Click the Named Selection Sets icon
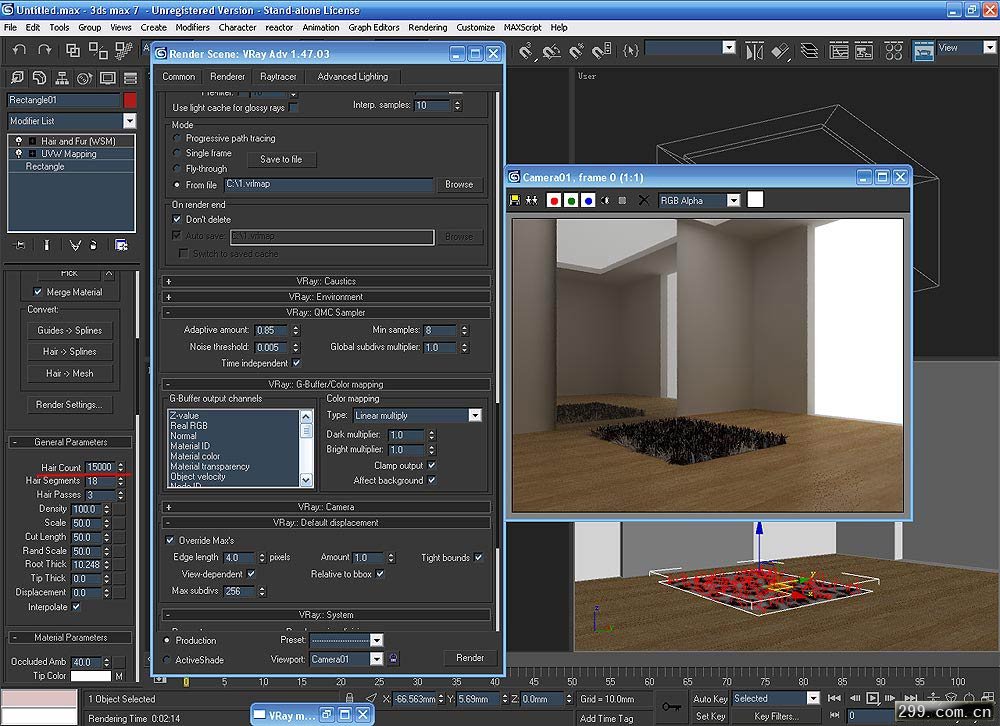This screenshot has width=1000, height=726. pos(630,50)
